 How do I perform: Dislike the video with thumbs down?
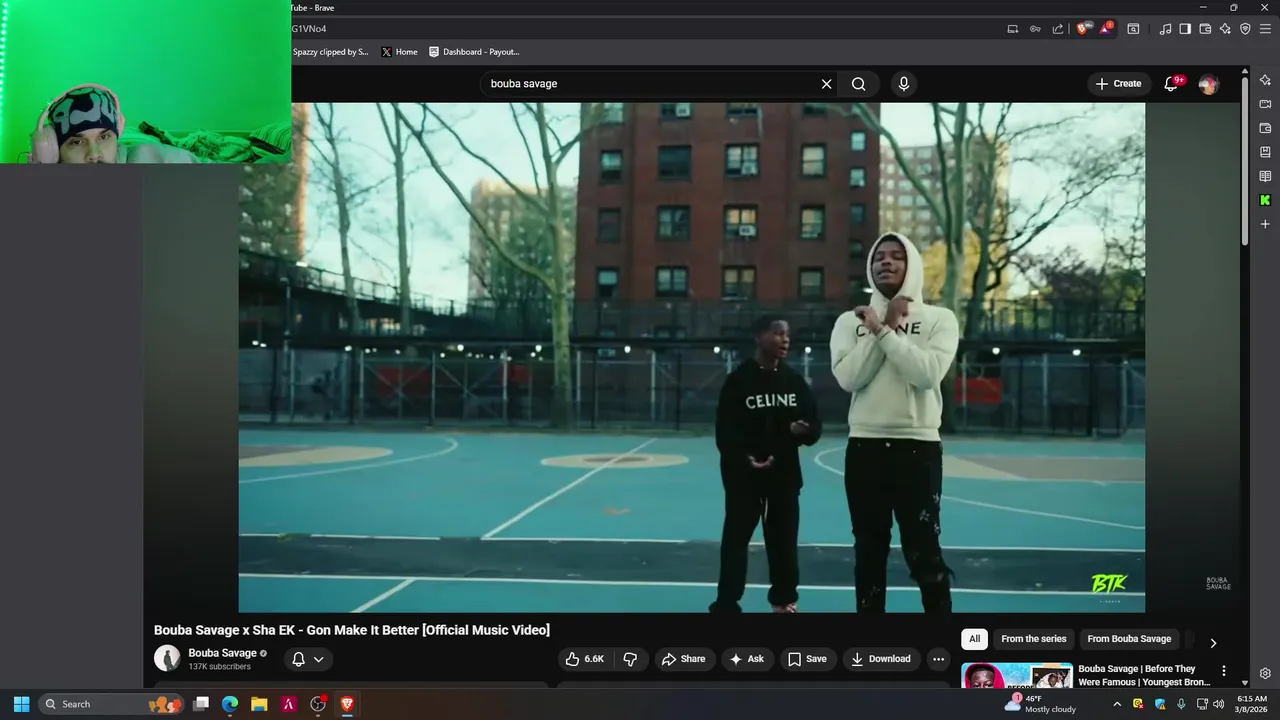coord(630,659)
